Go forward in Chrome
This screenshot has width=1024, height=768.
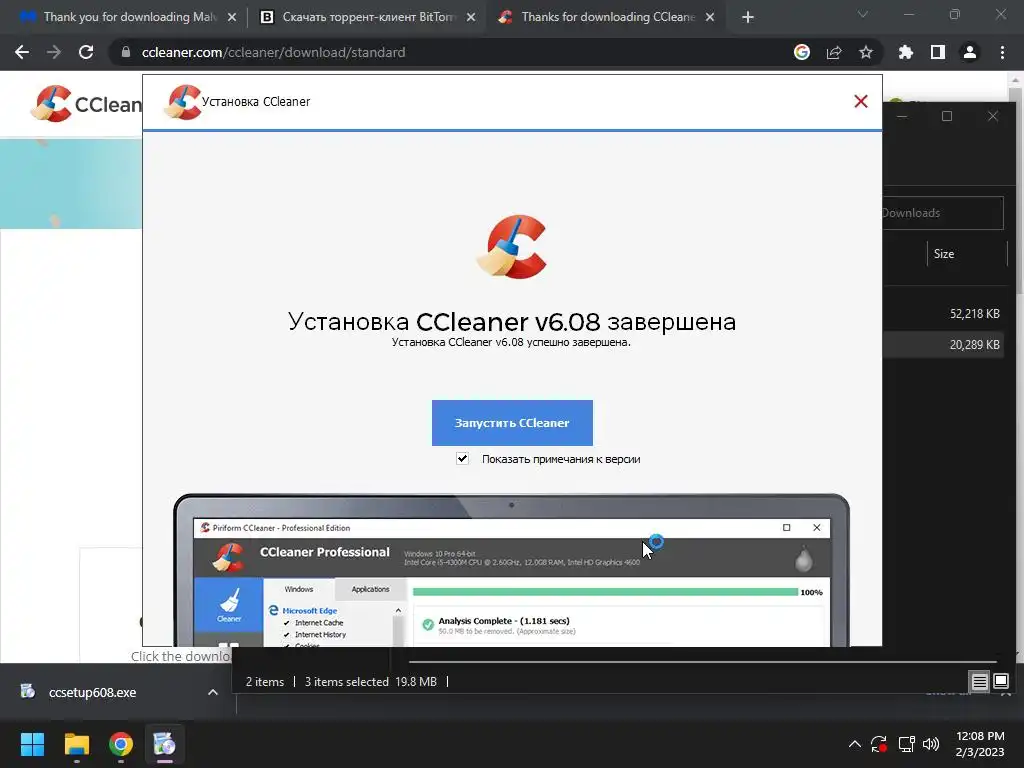point(54,52)
